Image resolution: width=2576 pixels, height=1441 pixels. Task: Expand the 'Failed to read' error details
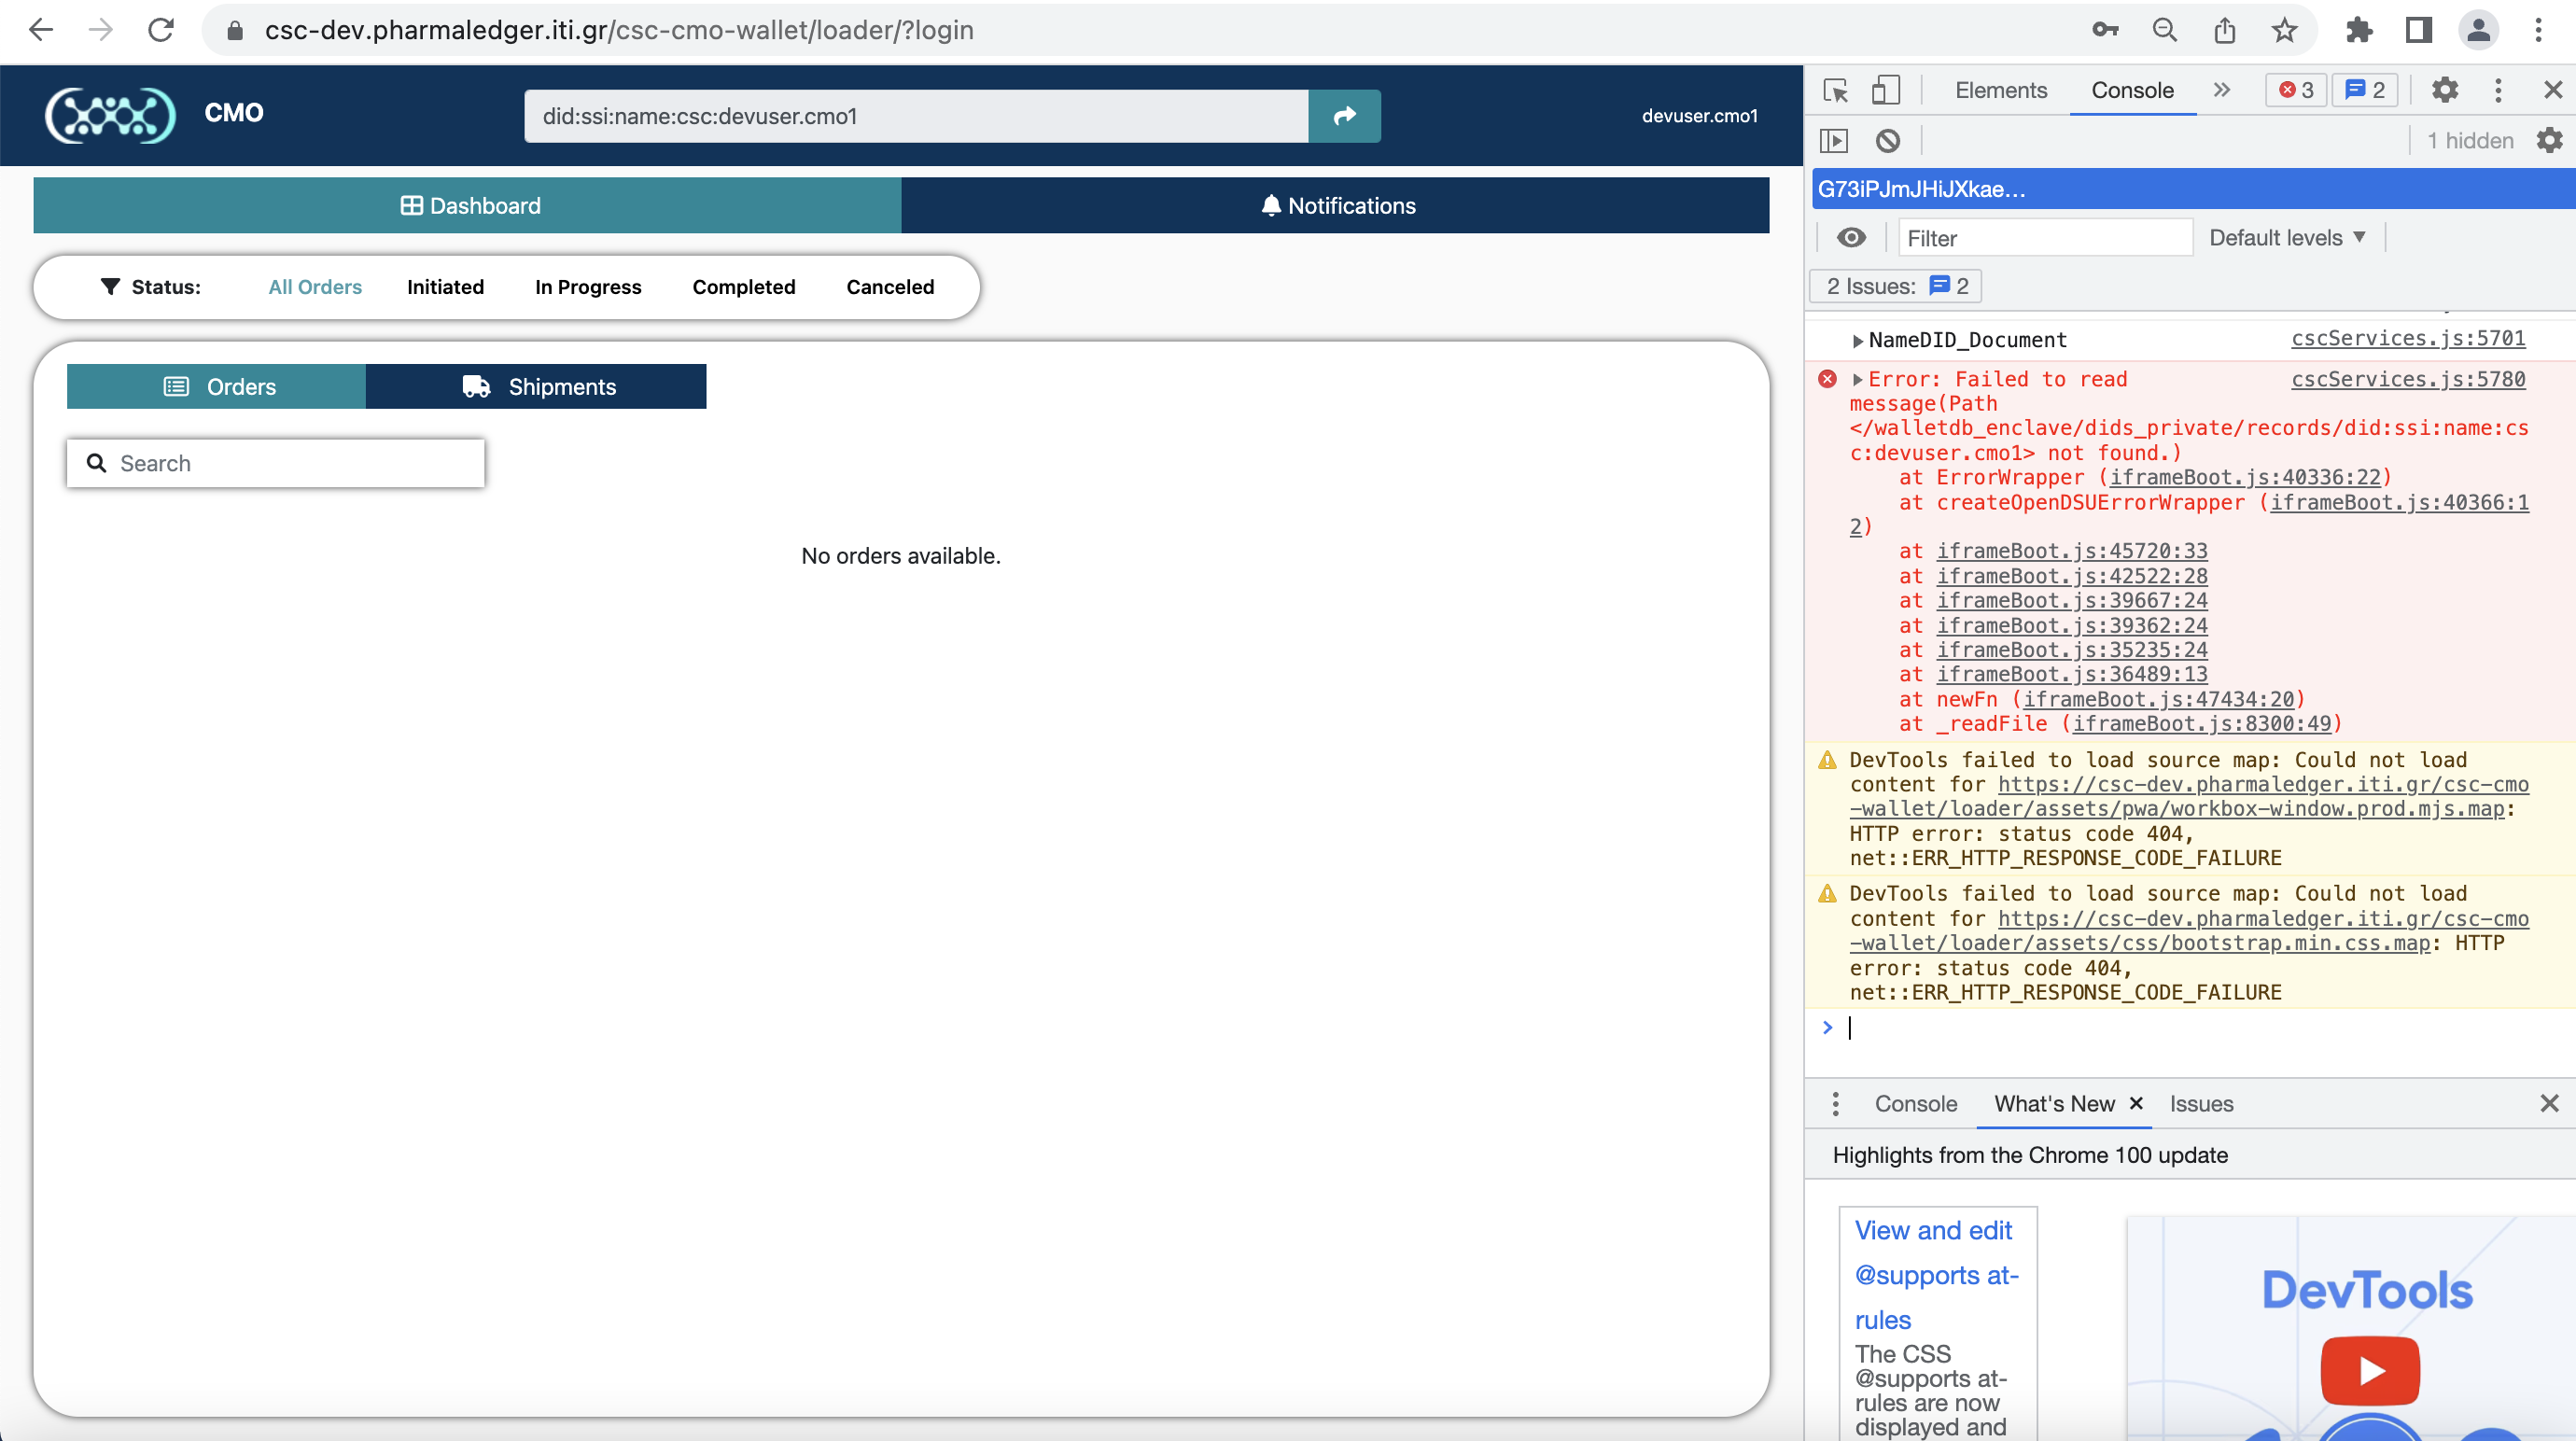pos(1858,379)
